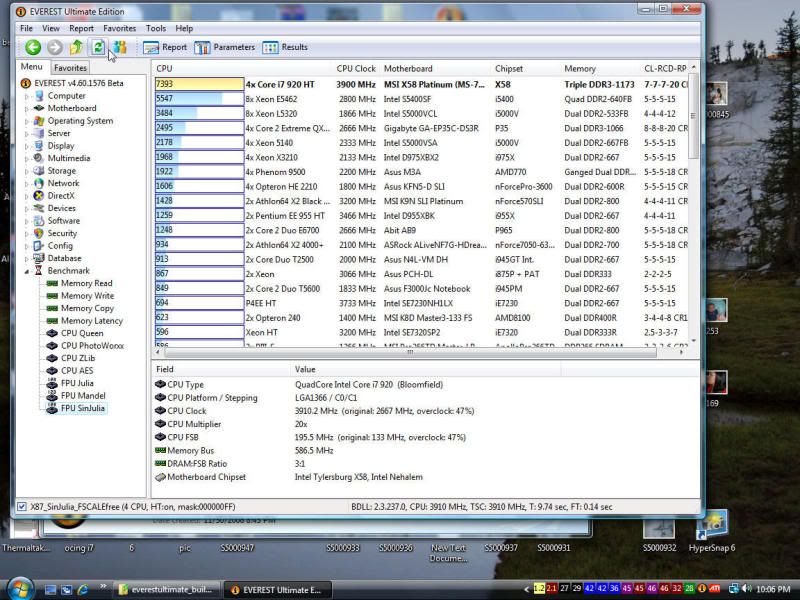Select the Database icon in tree
Viewport: 800px width, 600px height.
39,258
